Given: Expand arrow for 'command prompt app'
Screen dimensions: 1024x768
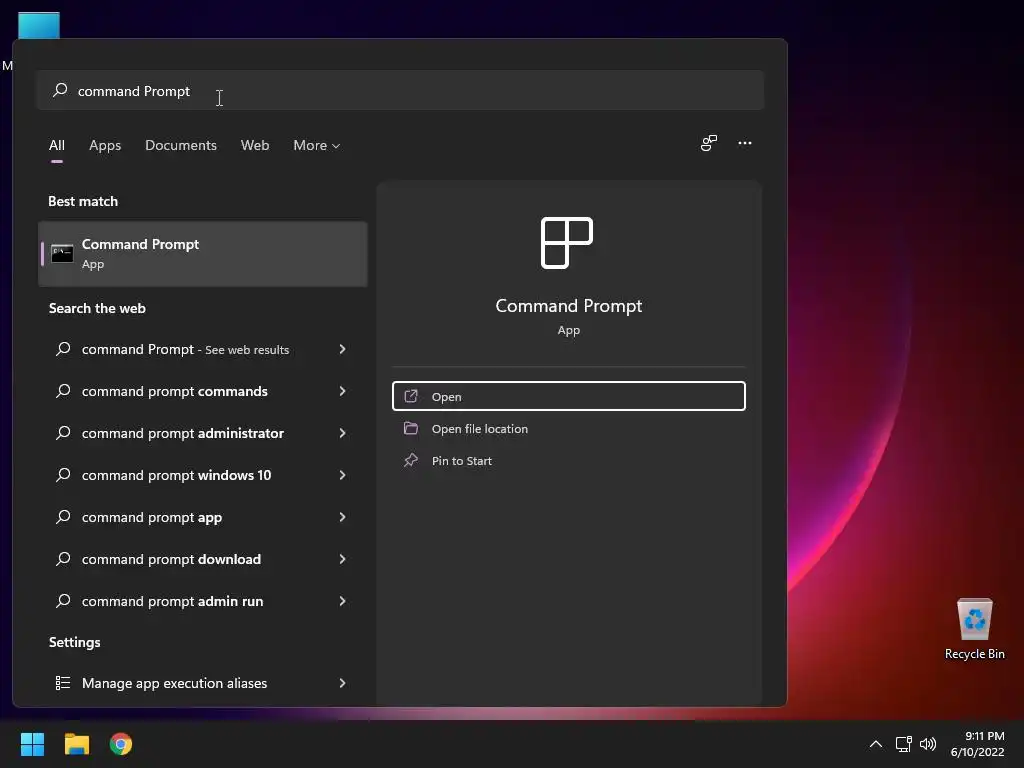Looking at the screenshot, I should pyautogui.click(x=342, y=517).
